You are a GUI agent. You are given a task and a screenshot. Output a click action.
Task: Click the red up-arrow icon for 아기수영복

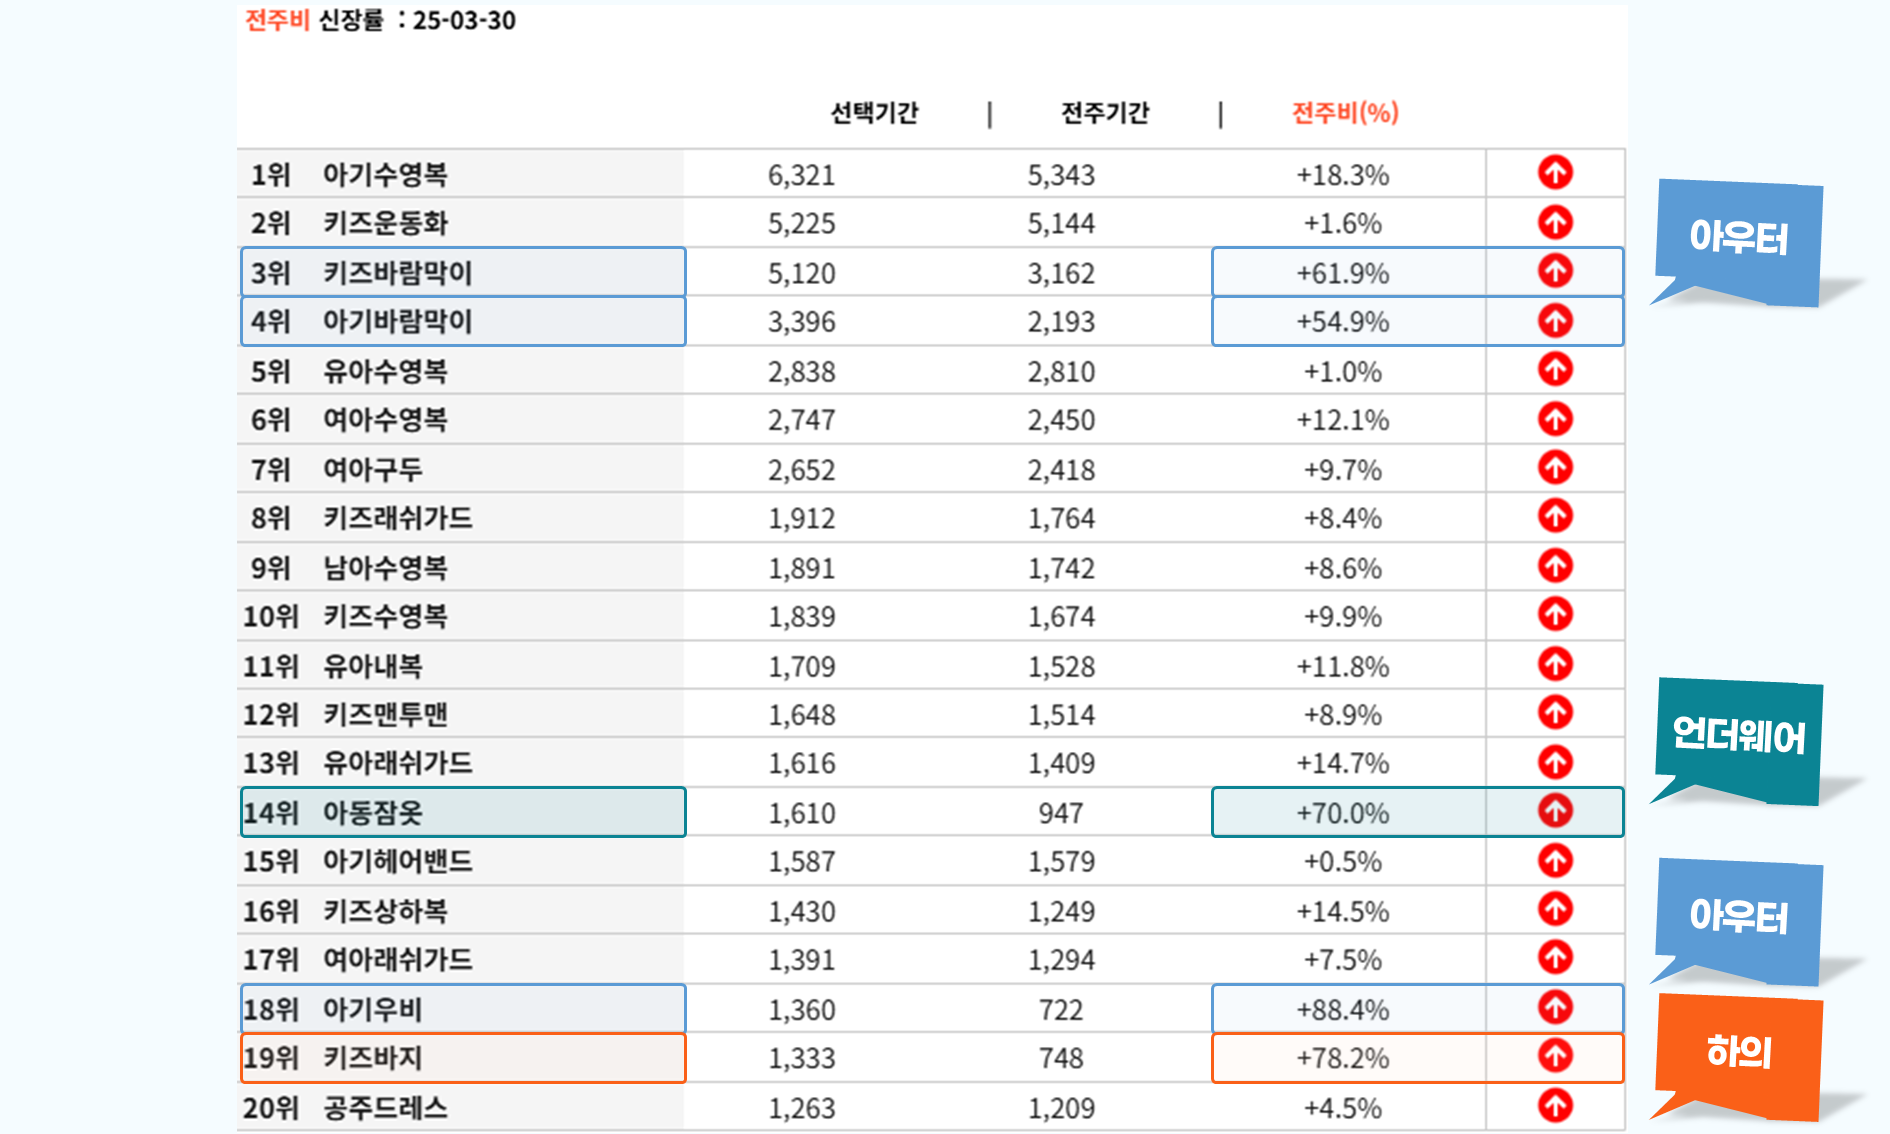point(1555,173)
